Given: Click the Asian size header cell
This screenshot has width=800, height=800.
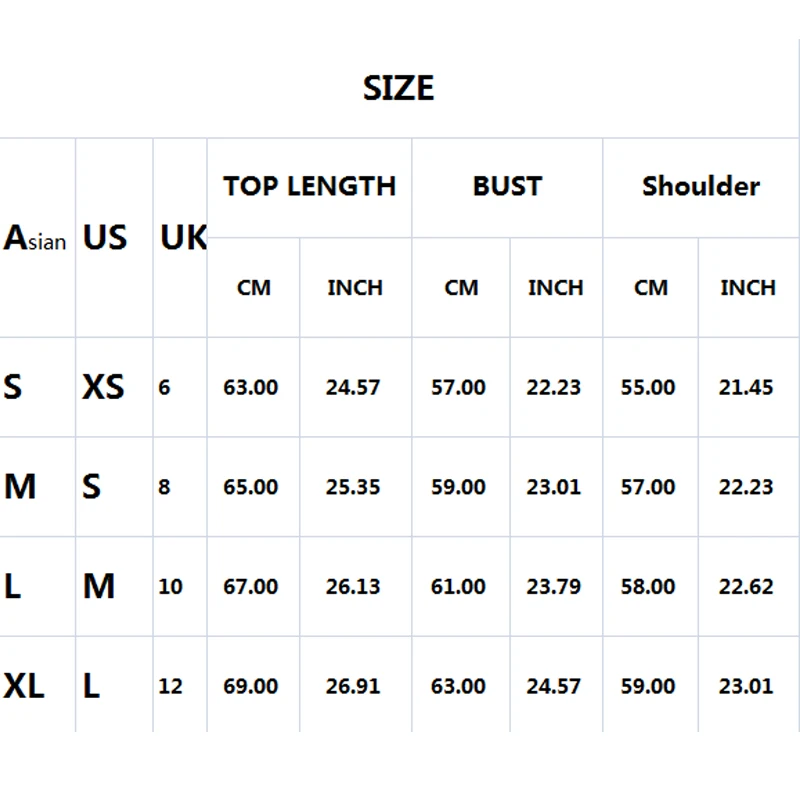Looking at the screenshot, I should [35, 239].
